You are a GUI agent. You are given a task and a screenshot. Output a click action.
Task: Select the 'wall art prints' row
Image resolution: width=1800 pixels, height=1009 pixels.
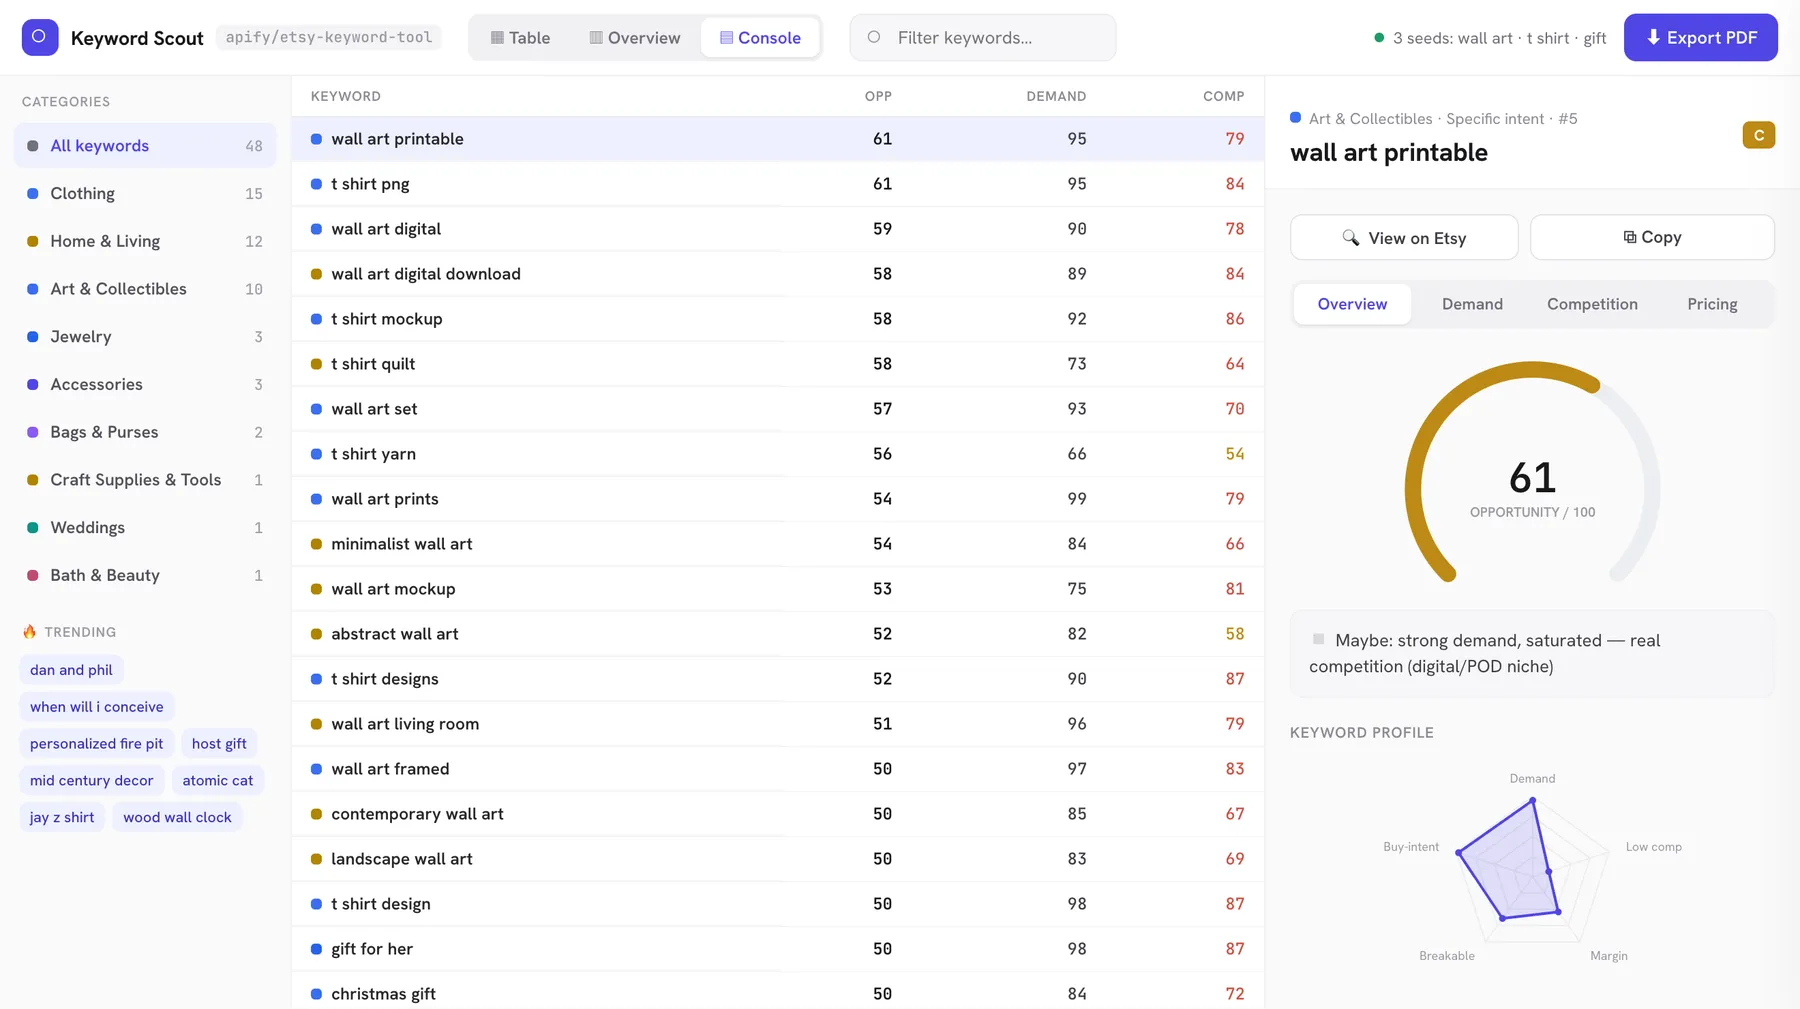(x=778, y=499)
